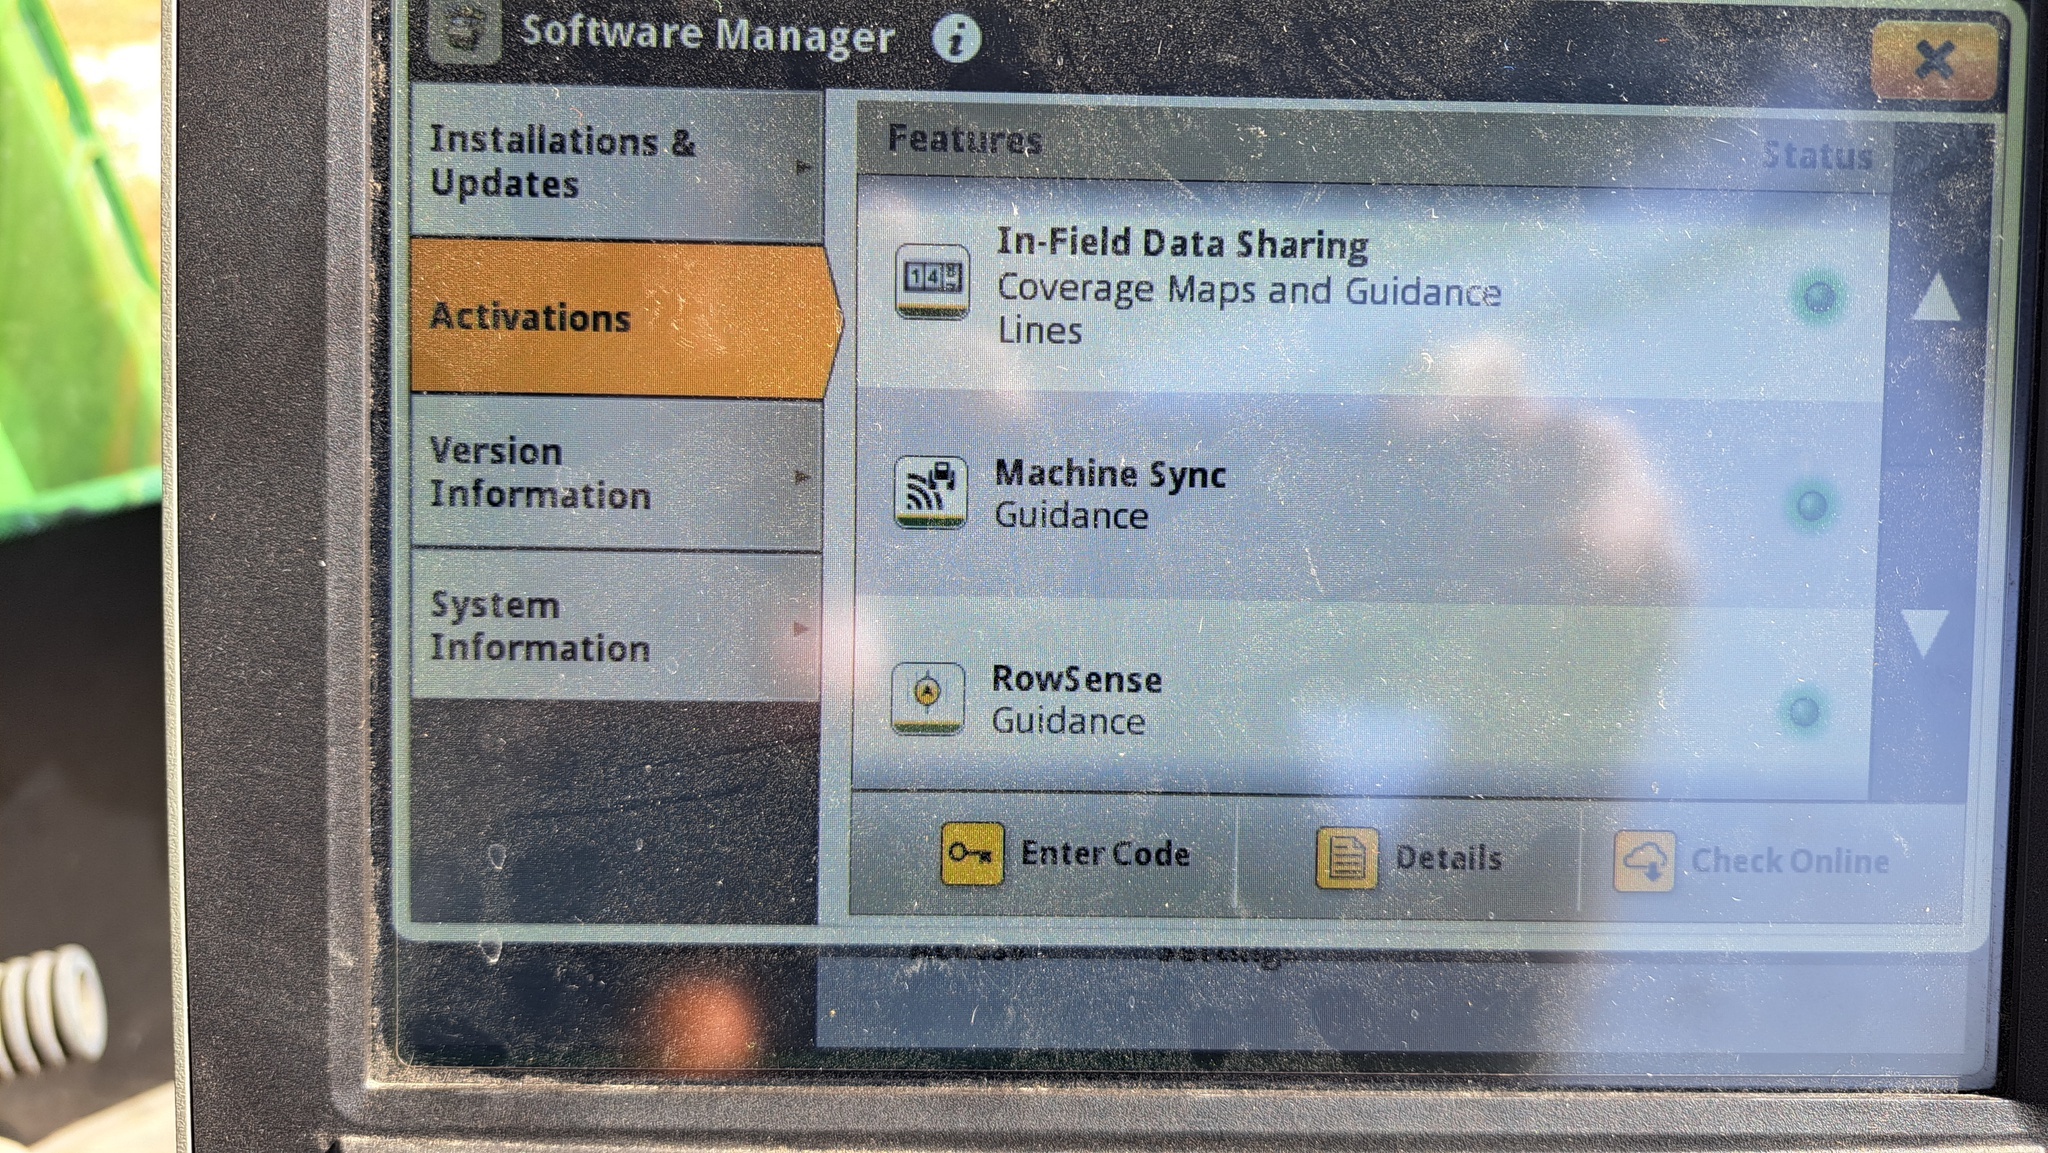Click the Software Manager icon in title bar
2048x1153 pixels.
(x=465, y=32)
